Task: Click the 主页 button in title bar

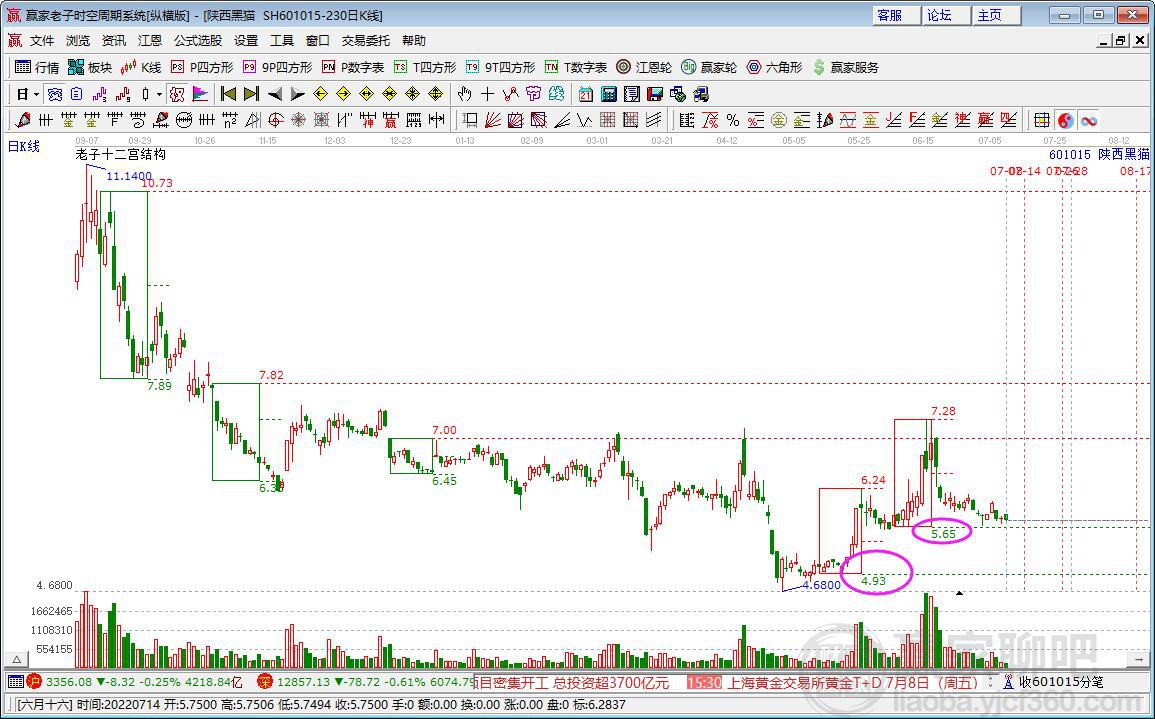Action: (997, 15)
